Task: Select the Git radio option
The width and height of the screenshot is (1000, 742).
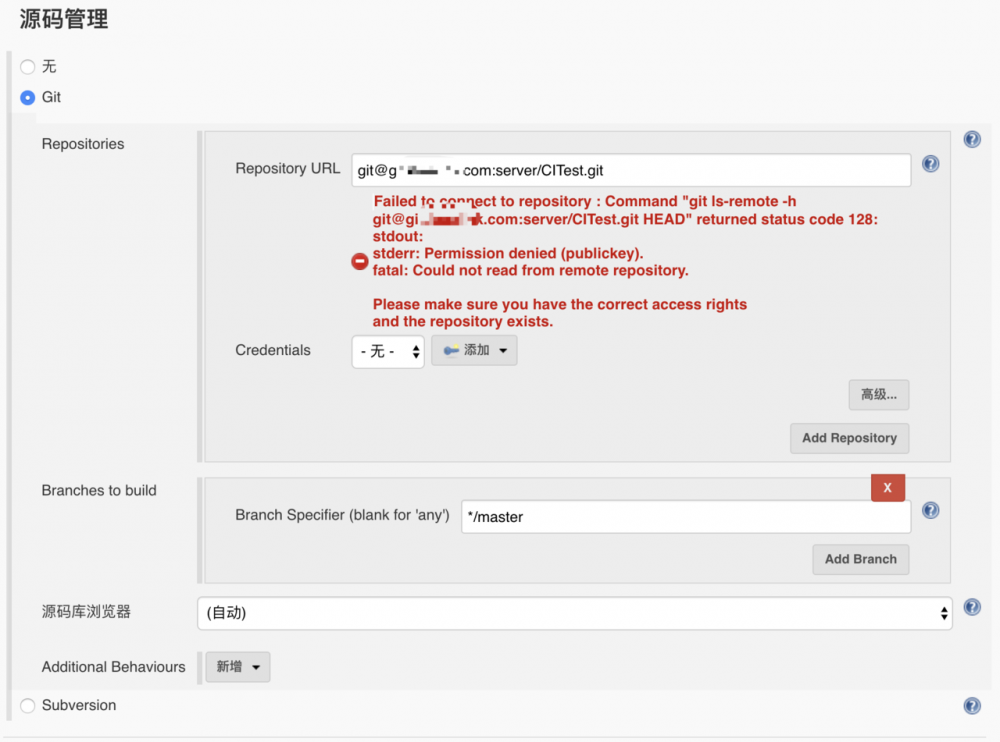Action: click(x=28, y=97)
